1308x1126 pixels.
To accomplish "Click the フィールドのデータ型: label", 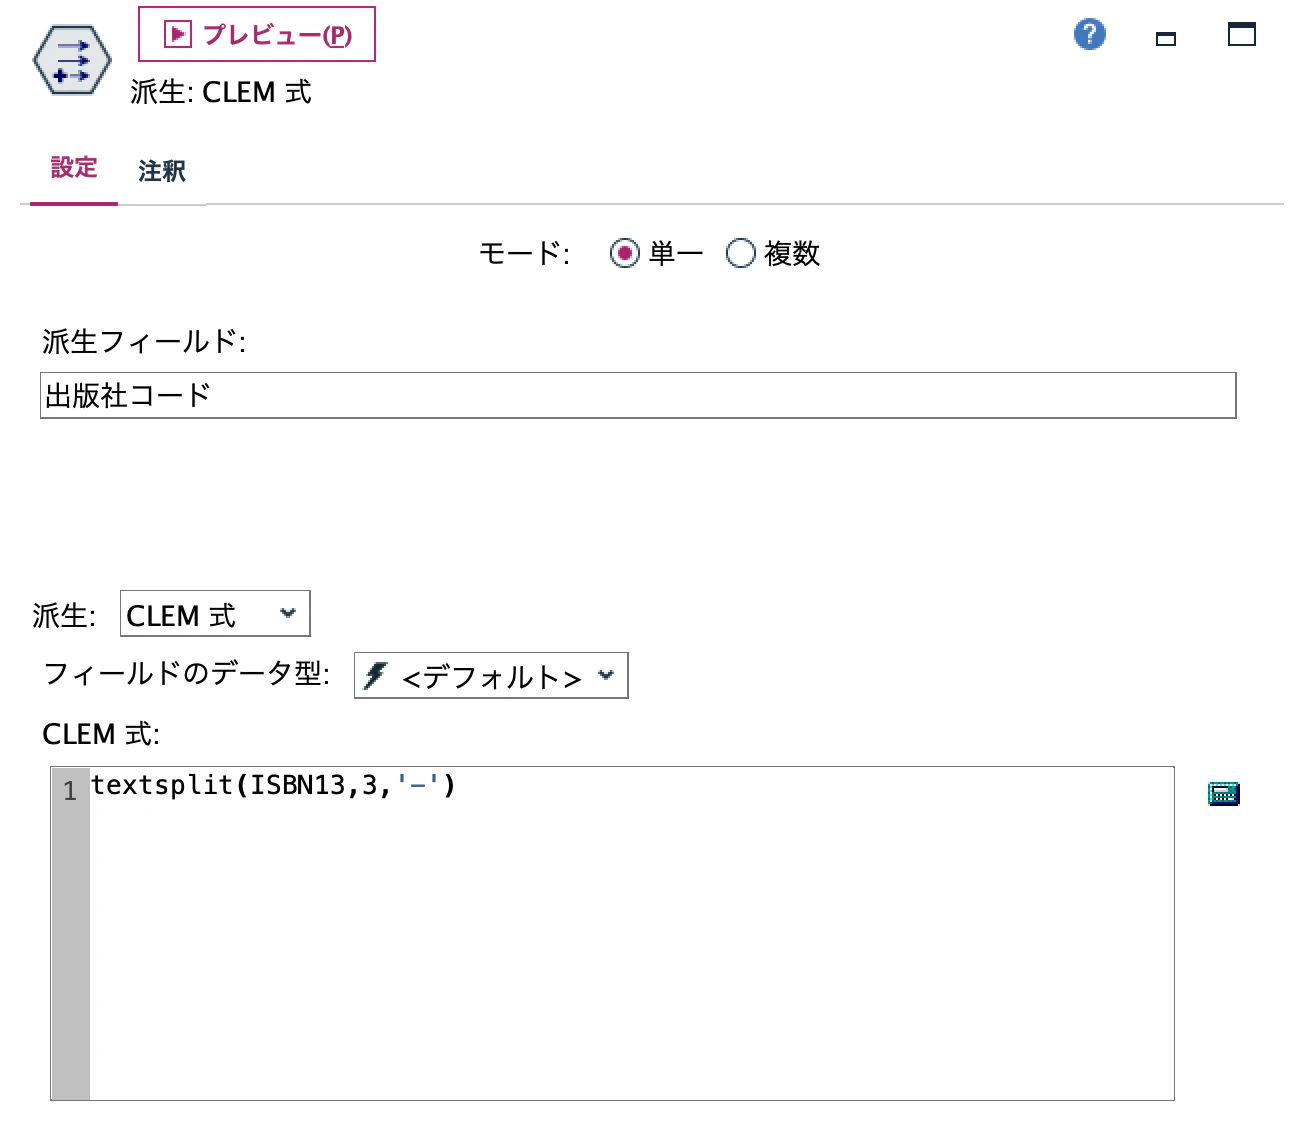I will [187, 674].
